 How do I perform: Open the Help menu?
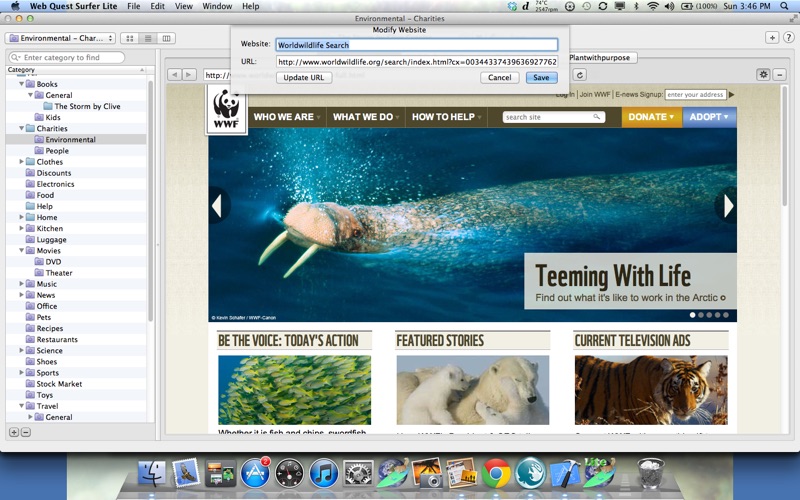251,6
